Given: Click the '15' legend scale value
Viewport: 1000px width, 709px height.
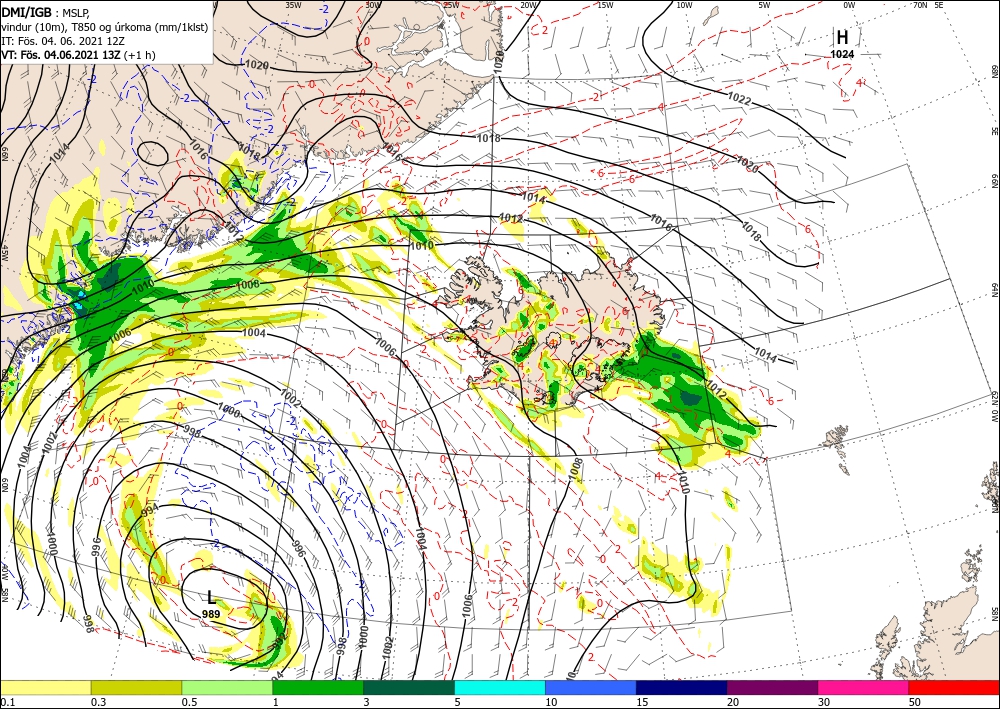Looking at the screenshot, I should pos(642,702).
